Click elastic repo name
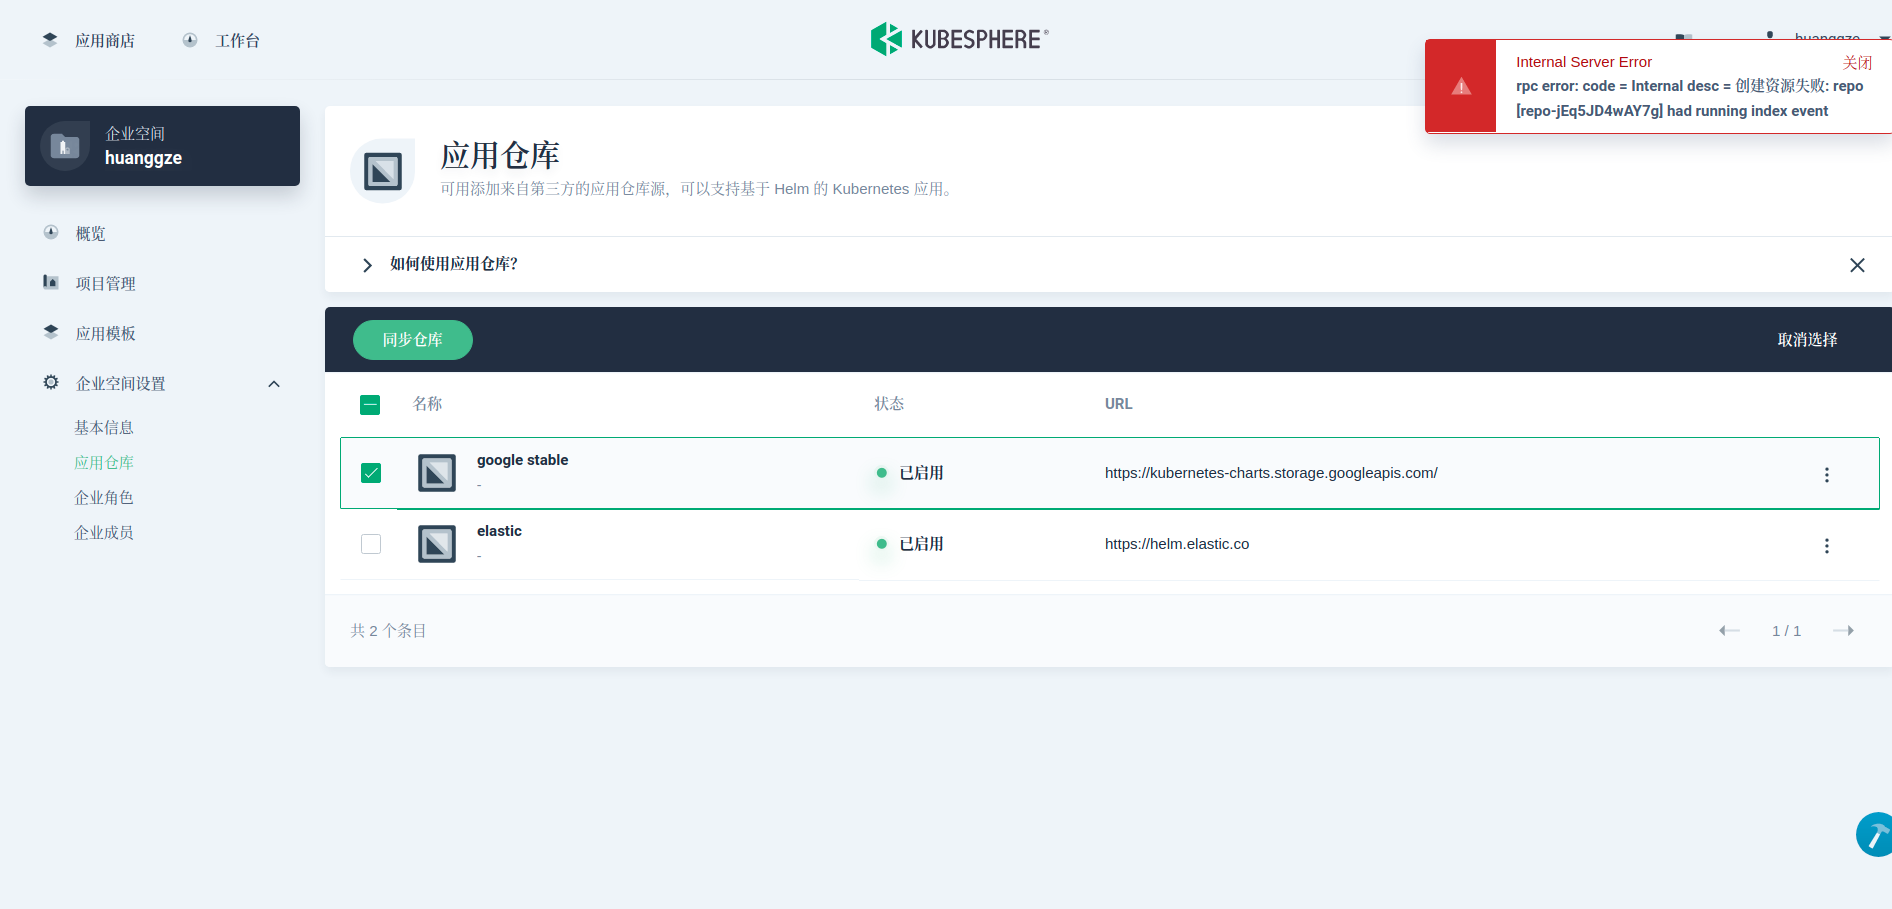 pos(499,531)
